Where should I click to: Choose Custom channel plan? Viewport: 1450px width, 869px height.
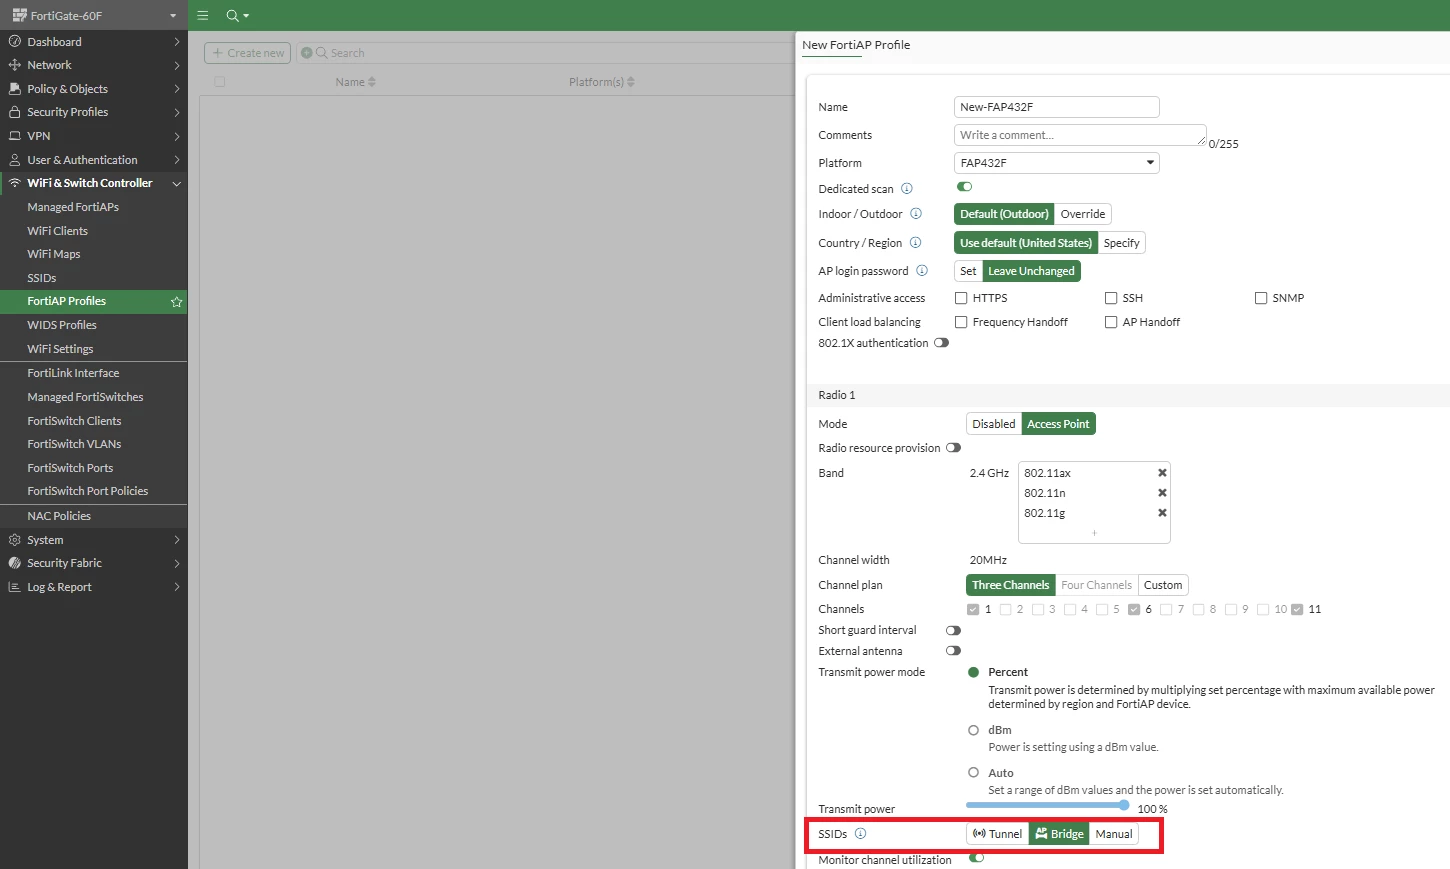click(1163, 585)
